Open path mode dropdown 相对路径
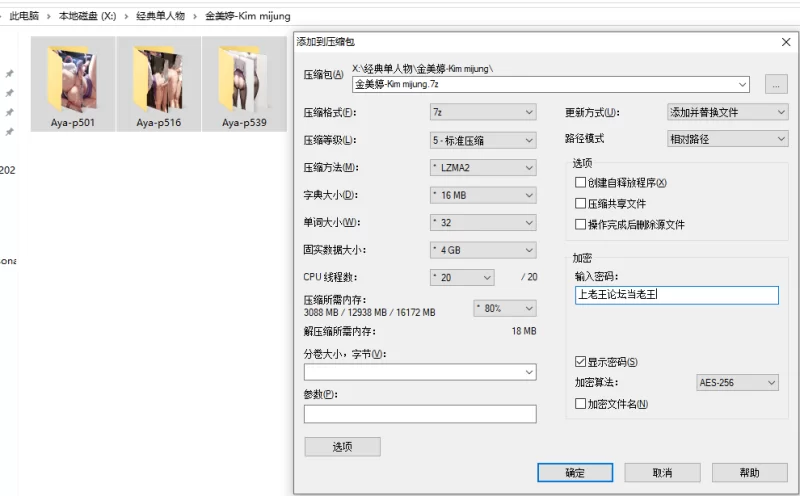 point(728,139)
